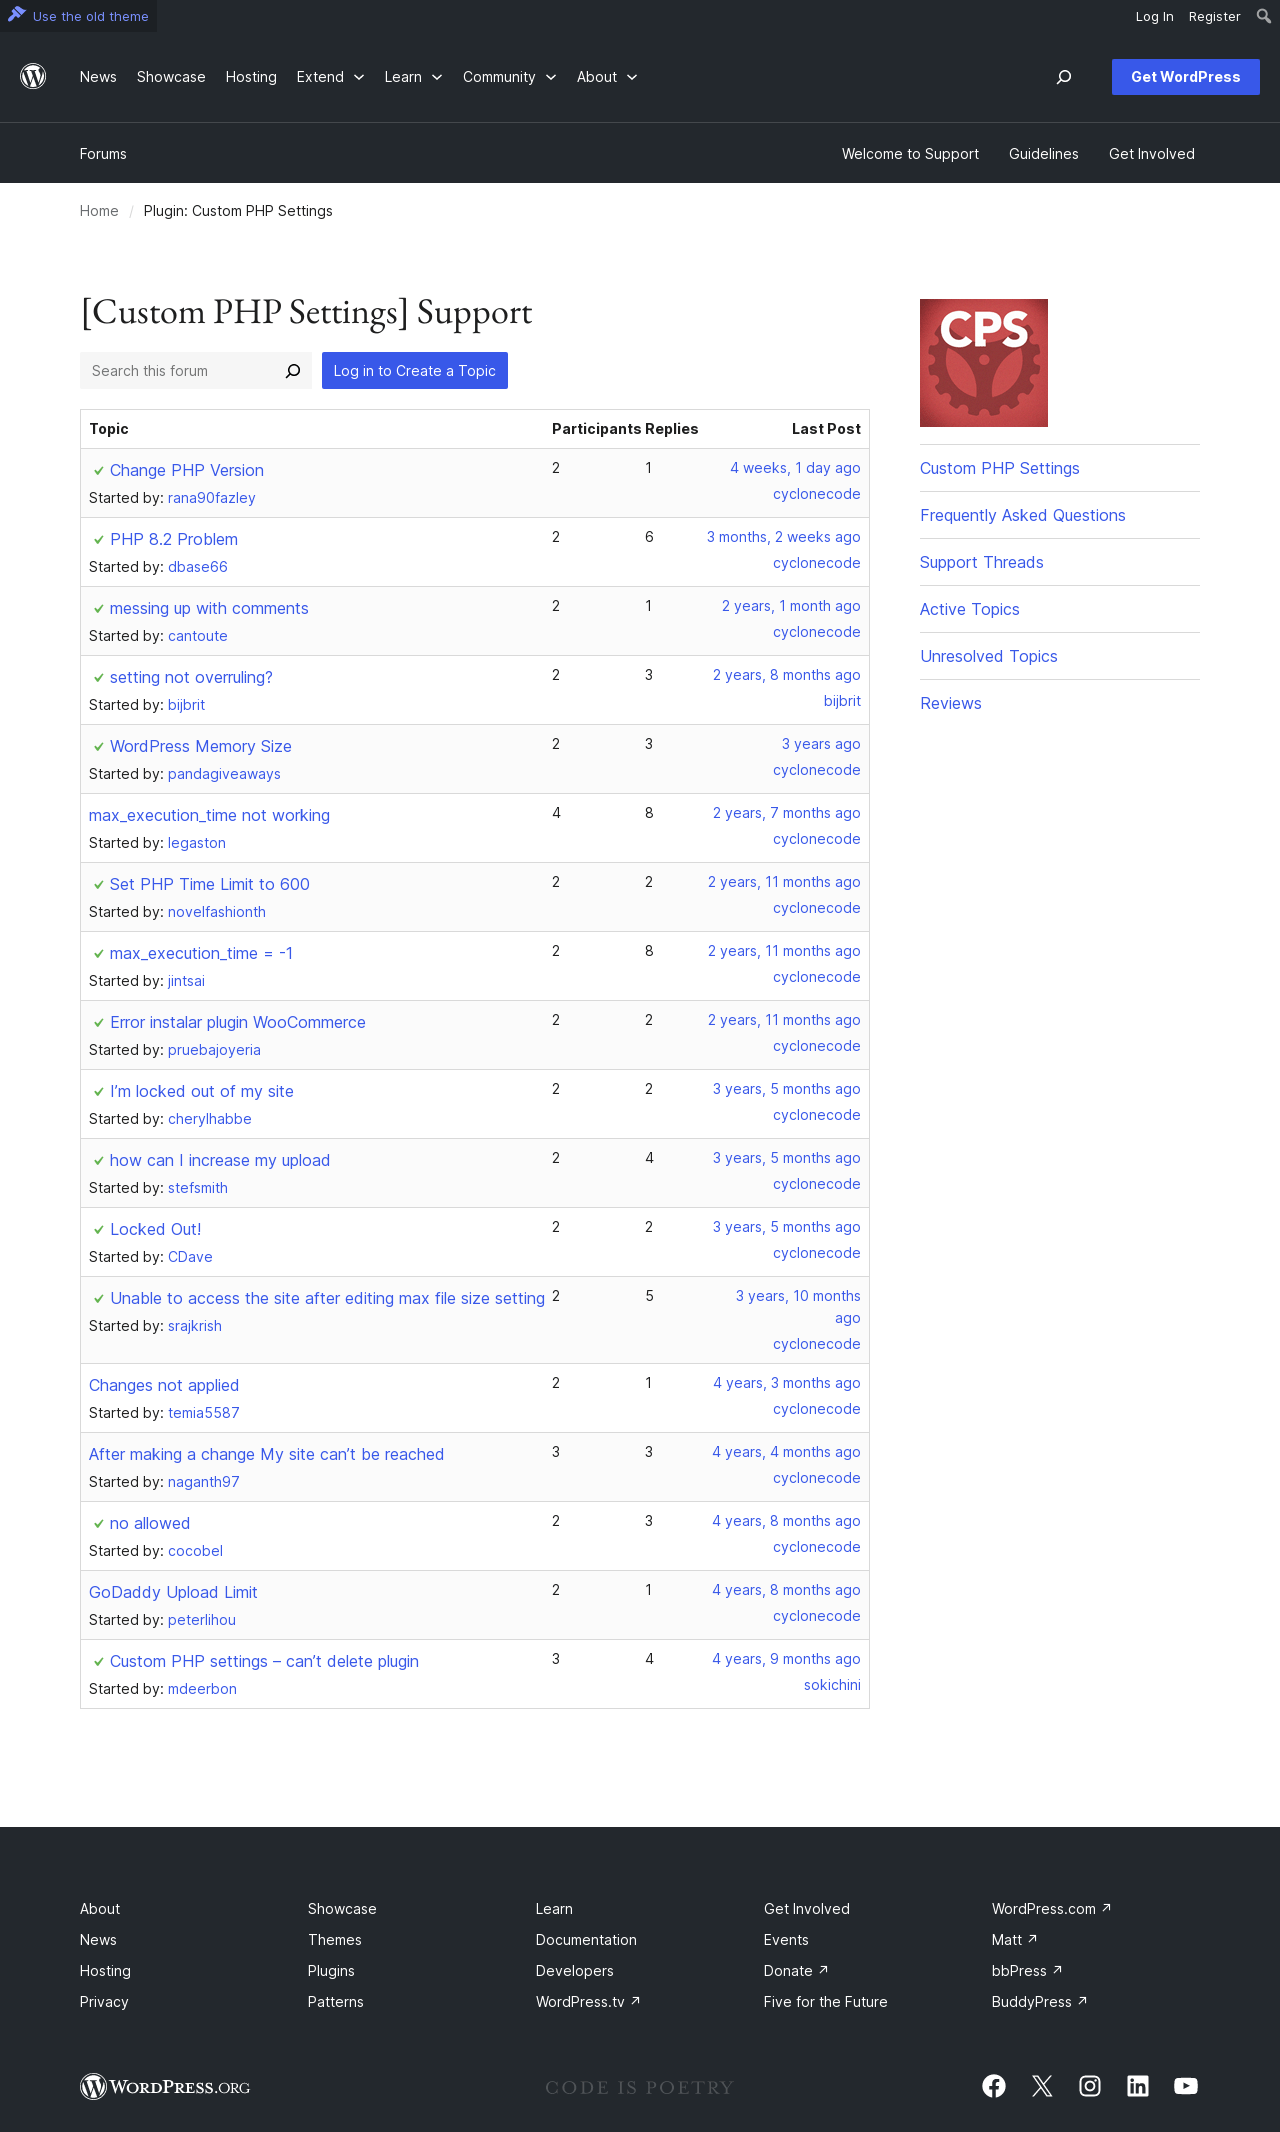
Task: Open Unresolved Topics in the sidebar
Action: point(989,656)
